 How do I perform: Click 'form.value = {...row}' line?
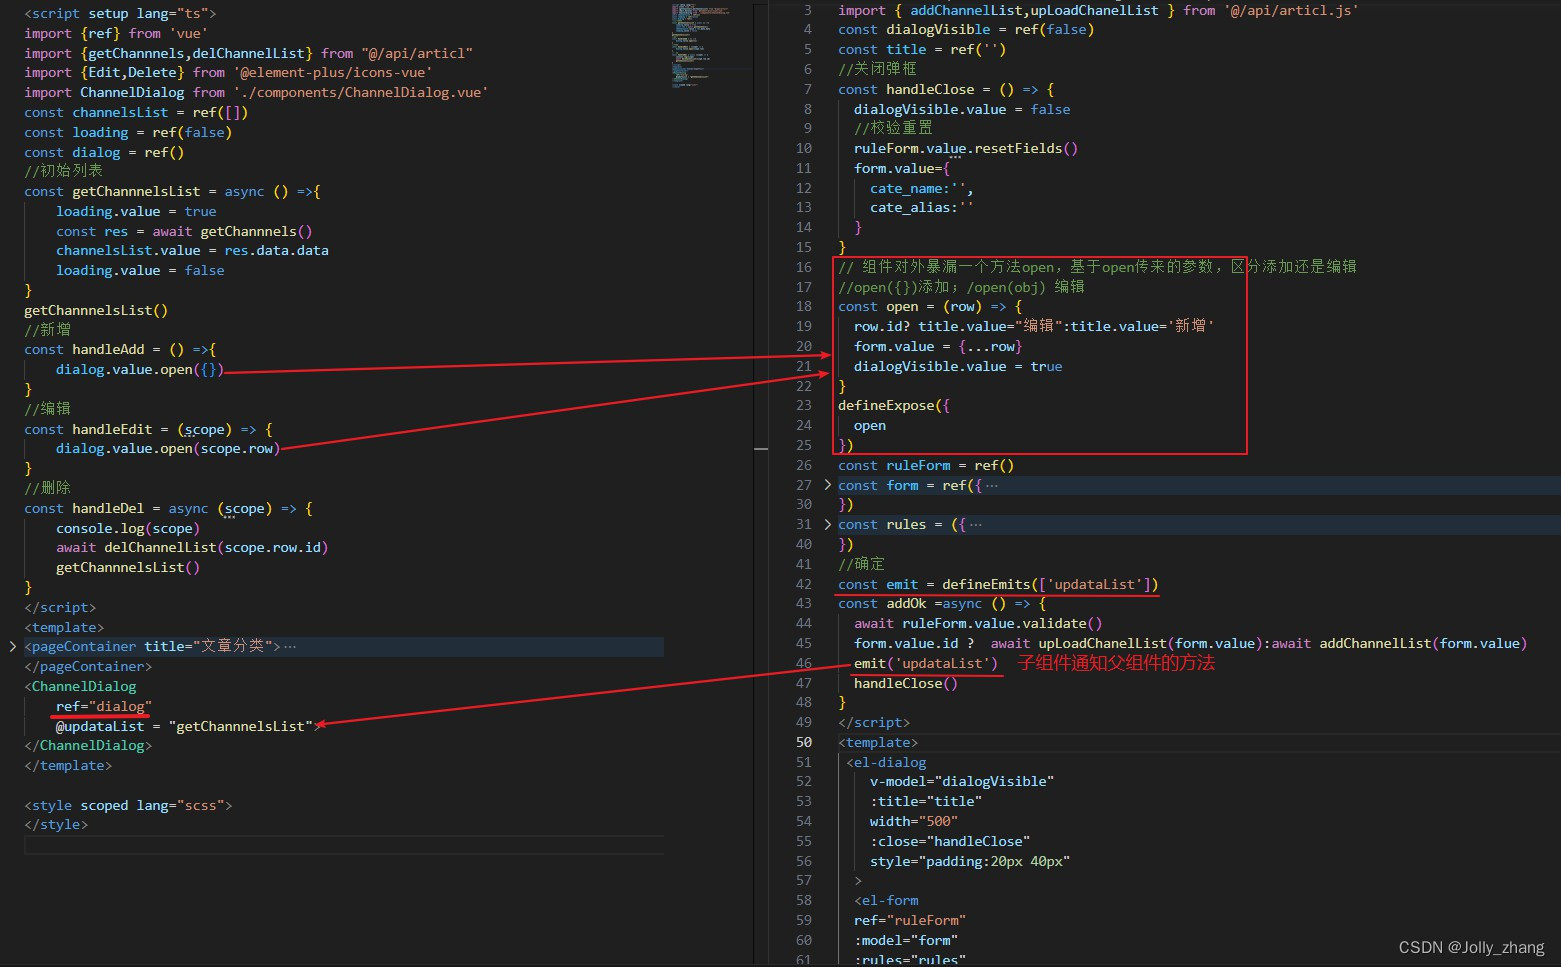938,346
